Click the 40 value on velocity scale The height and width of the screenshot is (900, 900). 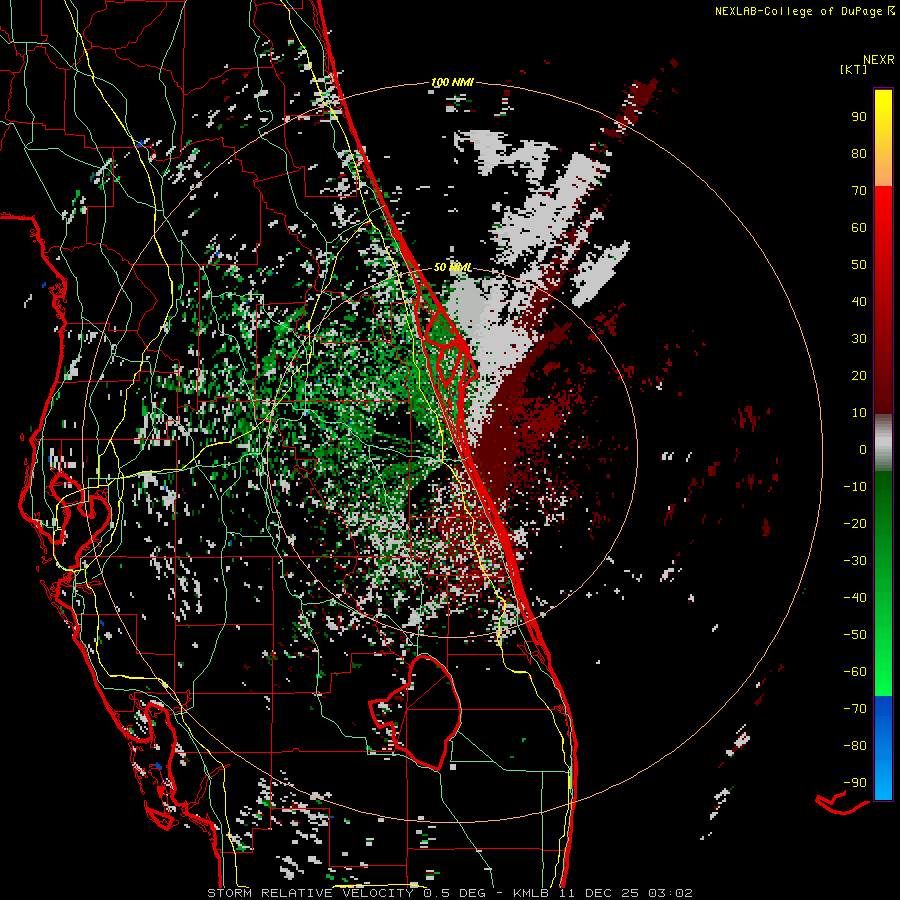coord(859,302)
